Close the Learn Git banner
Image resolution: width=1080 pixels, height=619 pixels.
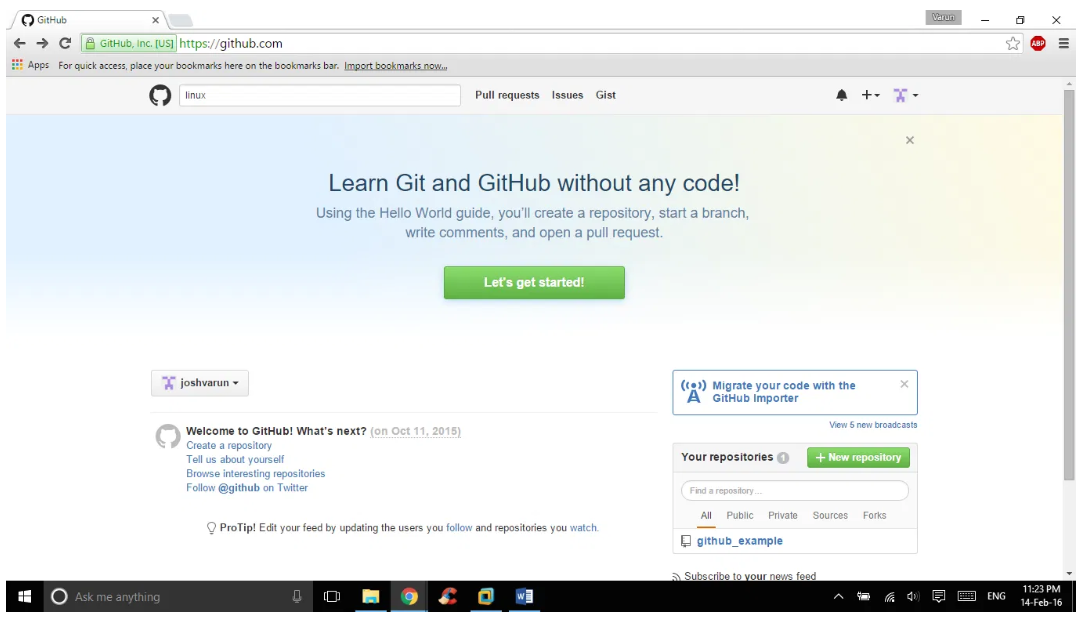pos(909,140)
